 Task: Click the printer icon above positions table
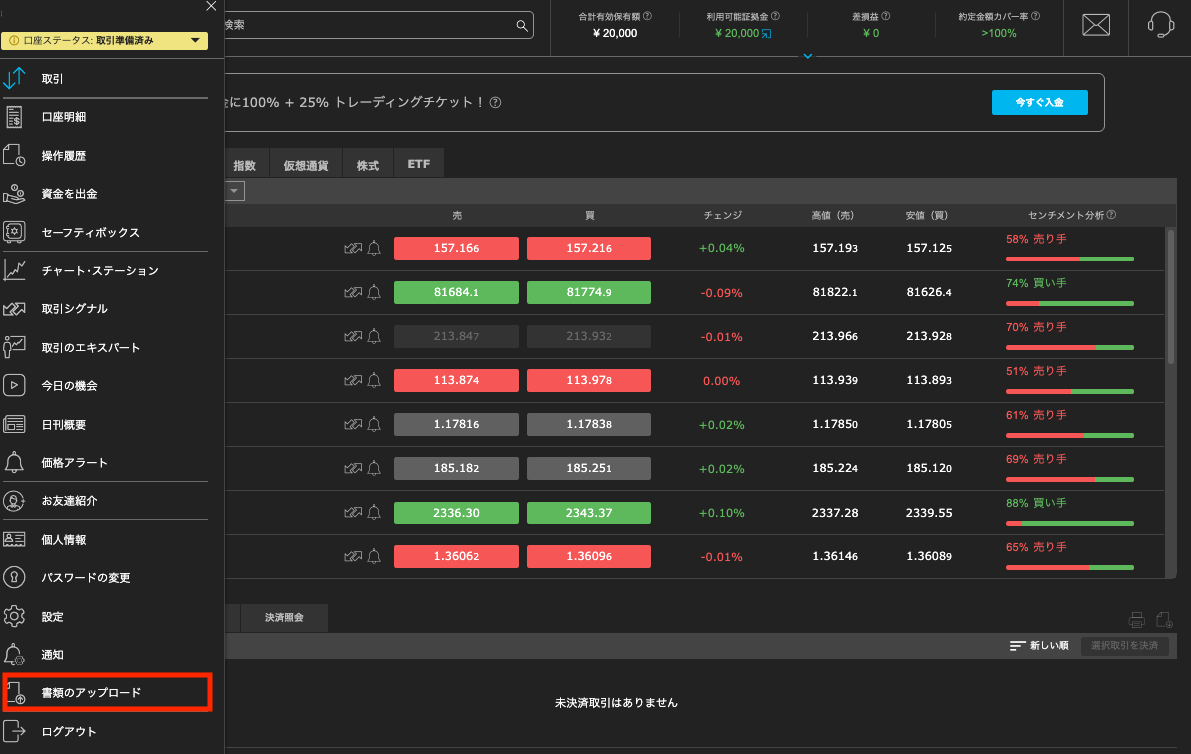pyautogui.click(x=1136, y=620)
